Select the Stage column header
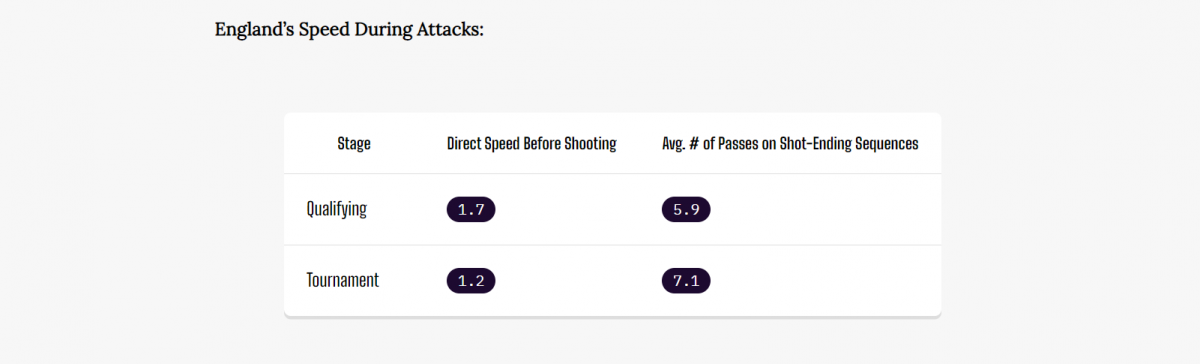 point(354,144)
